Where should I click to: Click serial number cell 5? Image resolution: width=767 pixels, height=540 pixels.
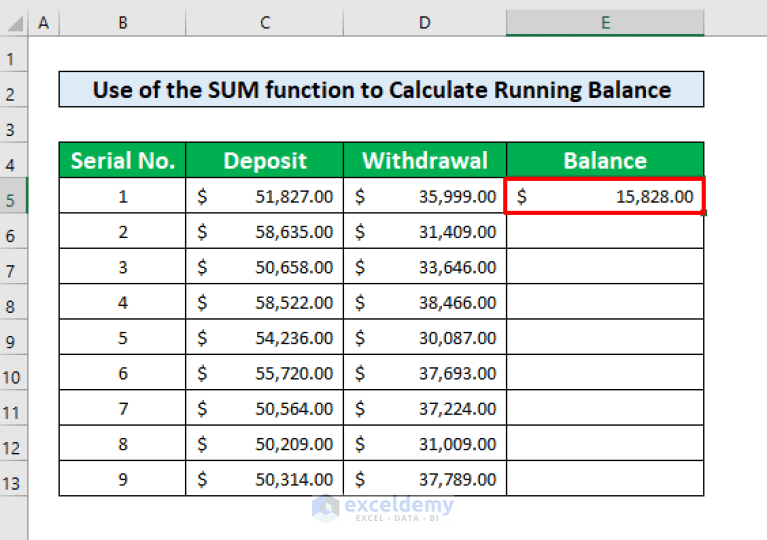click(122, 337)
